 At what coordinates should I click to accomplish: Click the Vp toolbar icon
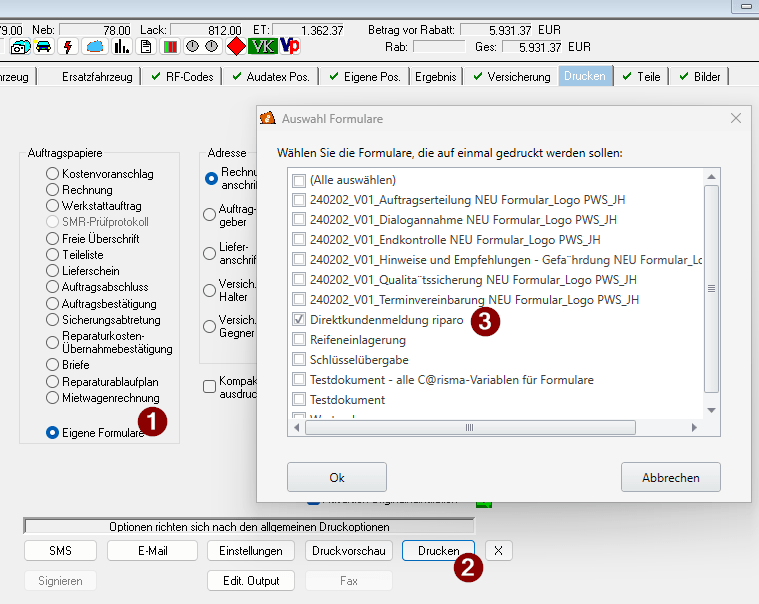pos(290,47)
